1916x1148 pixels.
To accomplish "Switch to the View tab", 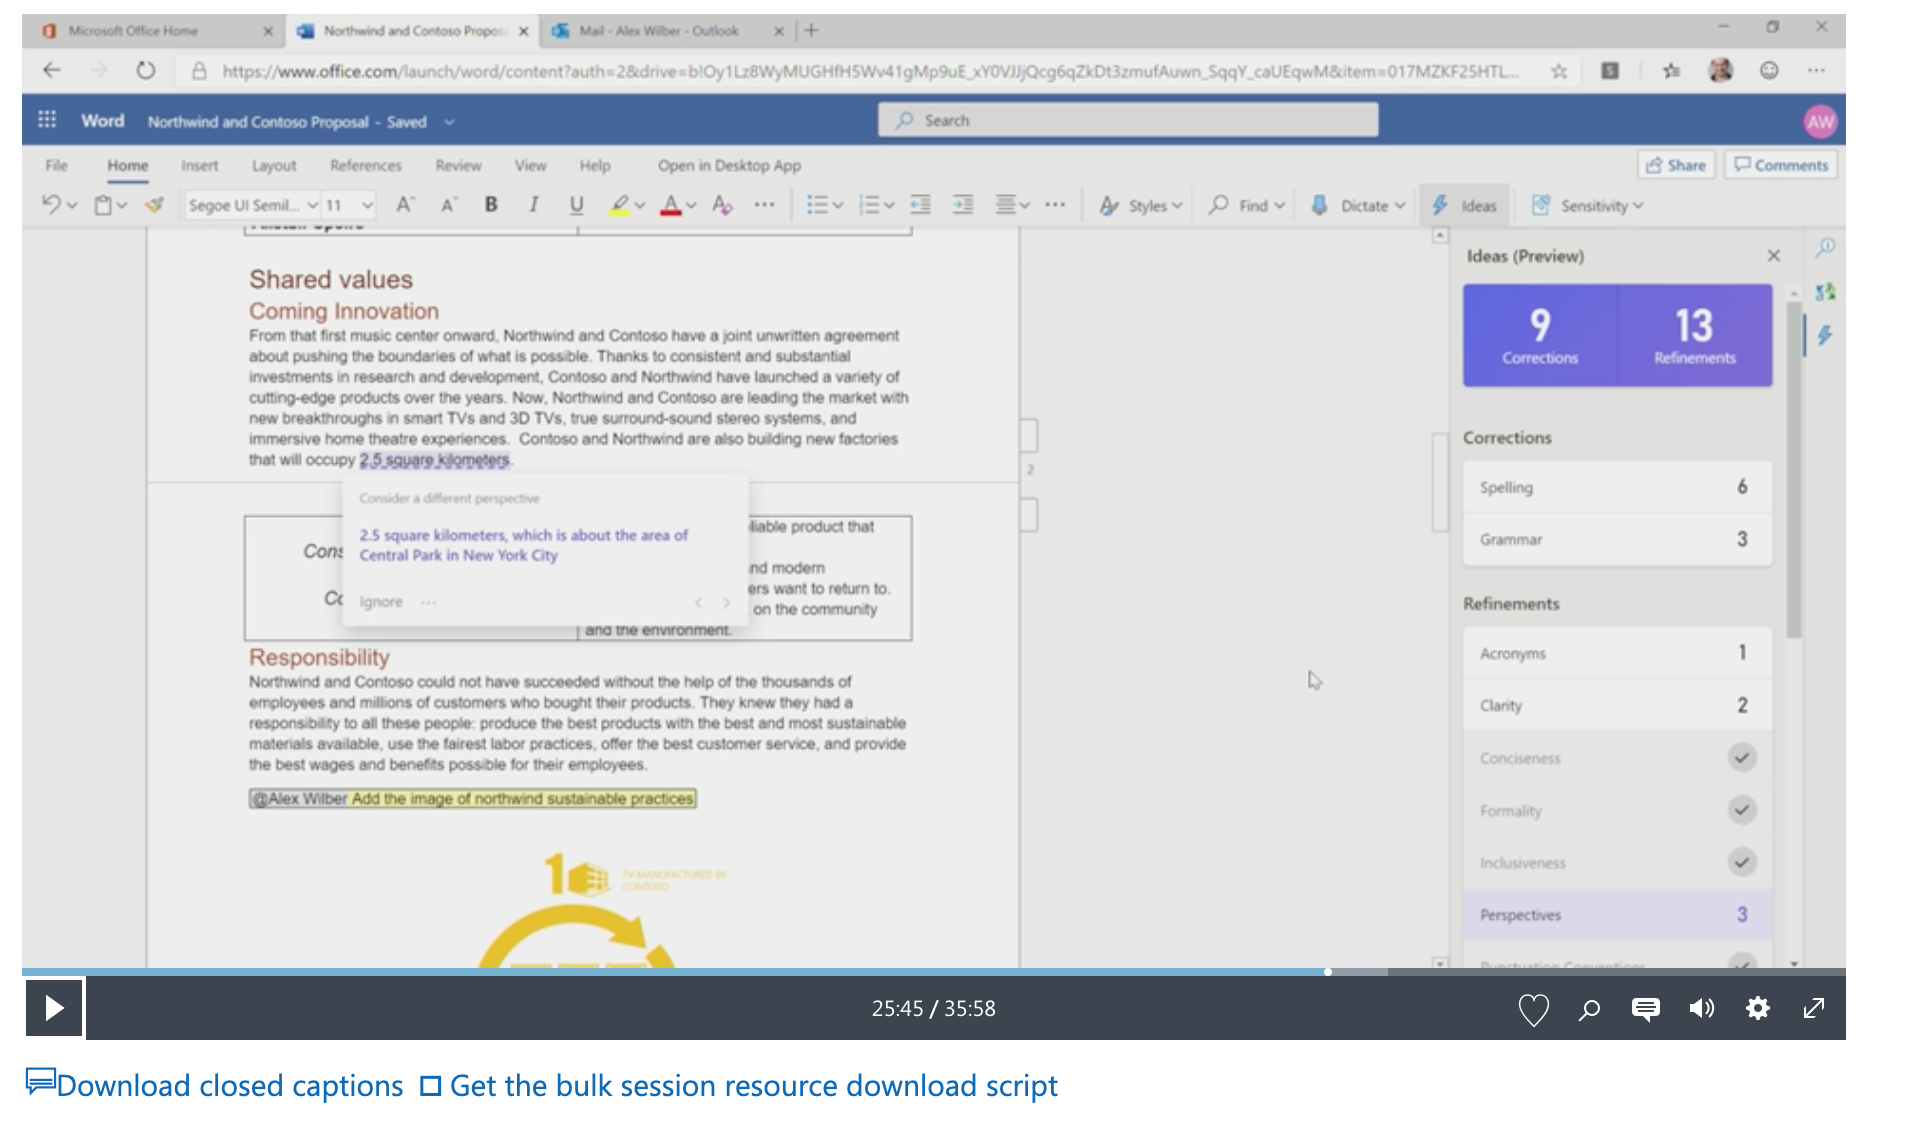I will (530, 165).
